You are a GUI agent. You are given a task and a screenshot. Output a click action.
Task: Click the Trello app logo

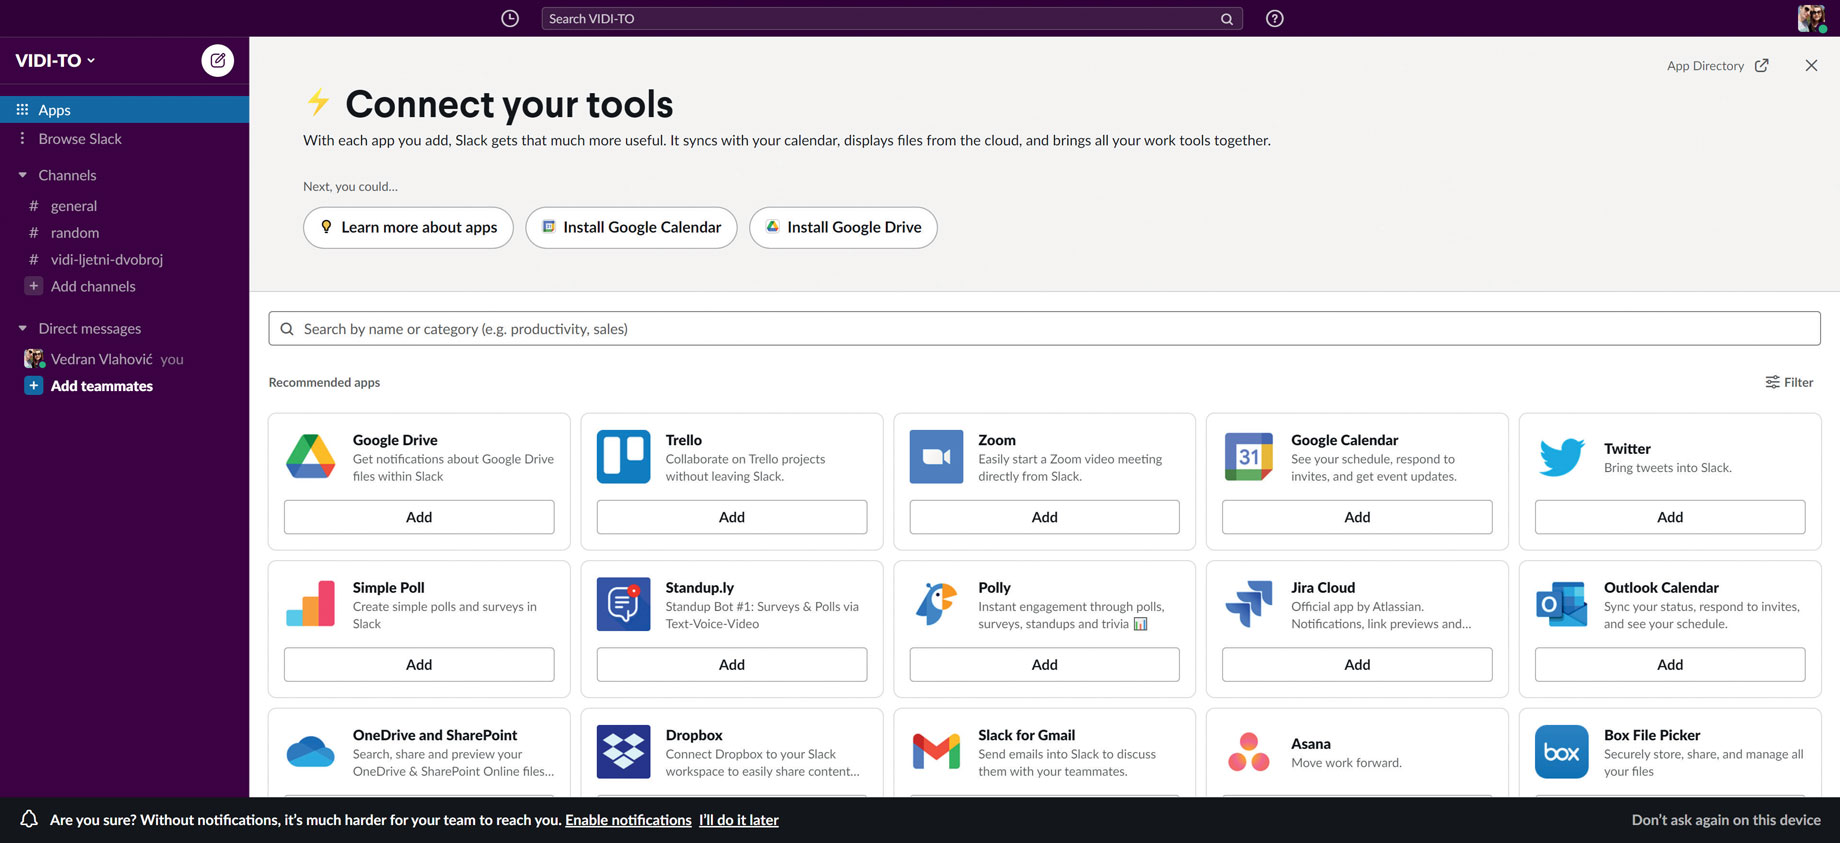tap(623, 456)
